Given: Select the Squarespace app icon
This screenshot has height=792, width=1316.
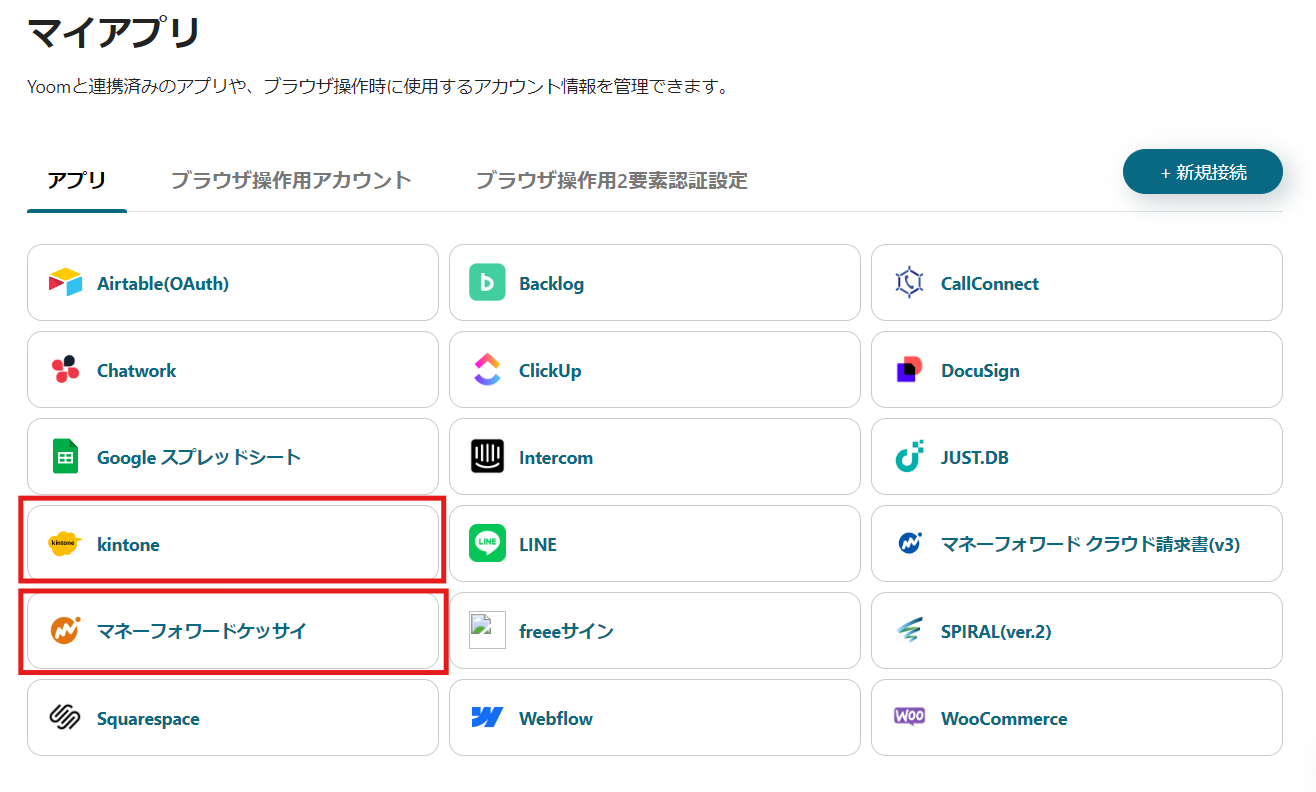Looking at the screenshot, I should (63, 717).
